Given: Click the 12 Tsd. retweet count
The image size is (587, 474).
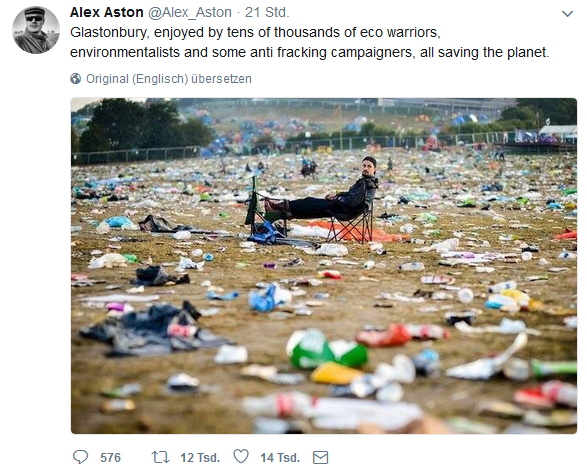Looking at the screenshot, I should click(x=200, y=458).
